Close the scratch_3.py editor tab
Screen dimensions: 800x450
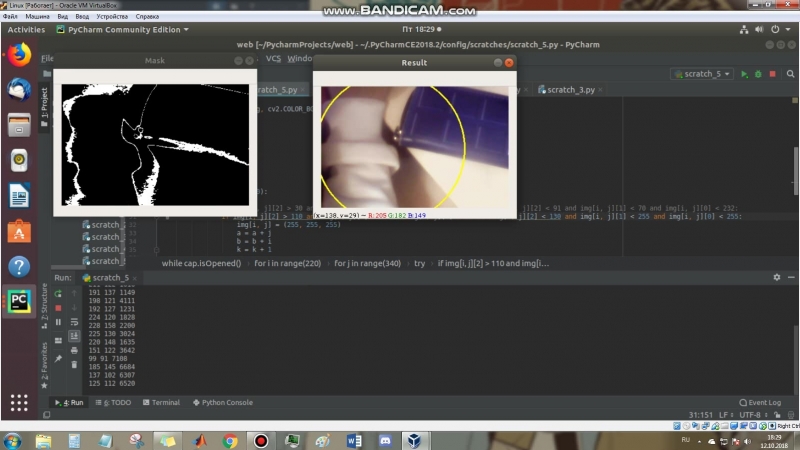(601, 90)
